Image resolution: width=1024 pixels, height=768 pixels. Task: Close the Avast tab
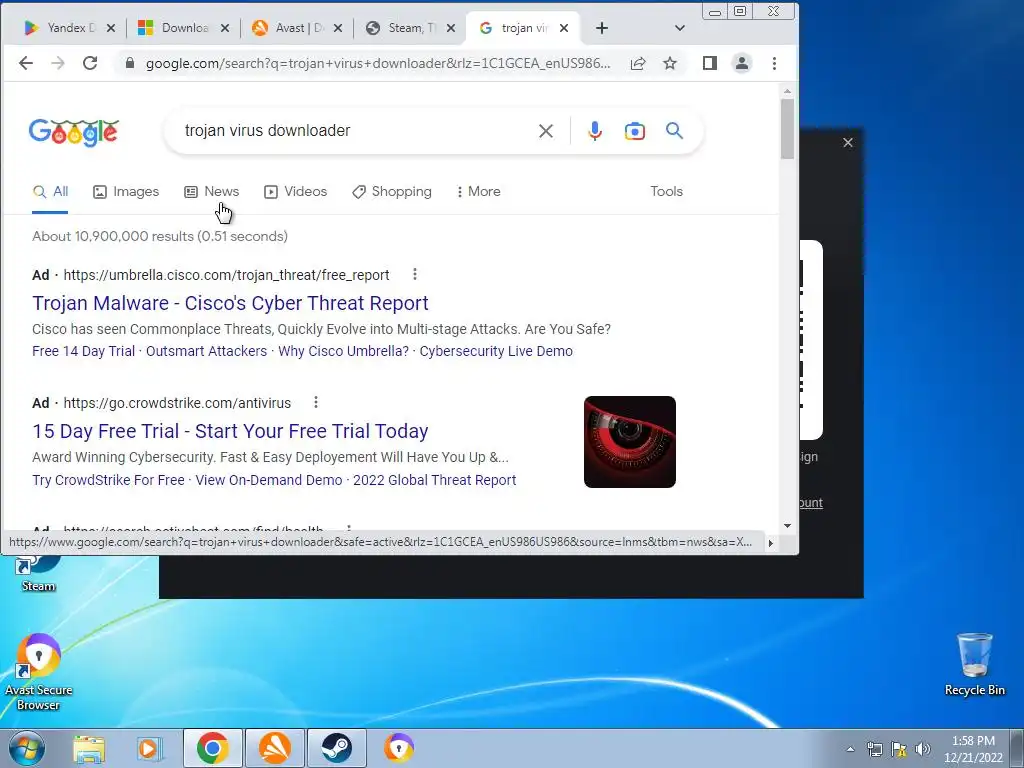pos(338,28)
